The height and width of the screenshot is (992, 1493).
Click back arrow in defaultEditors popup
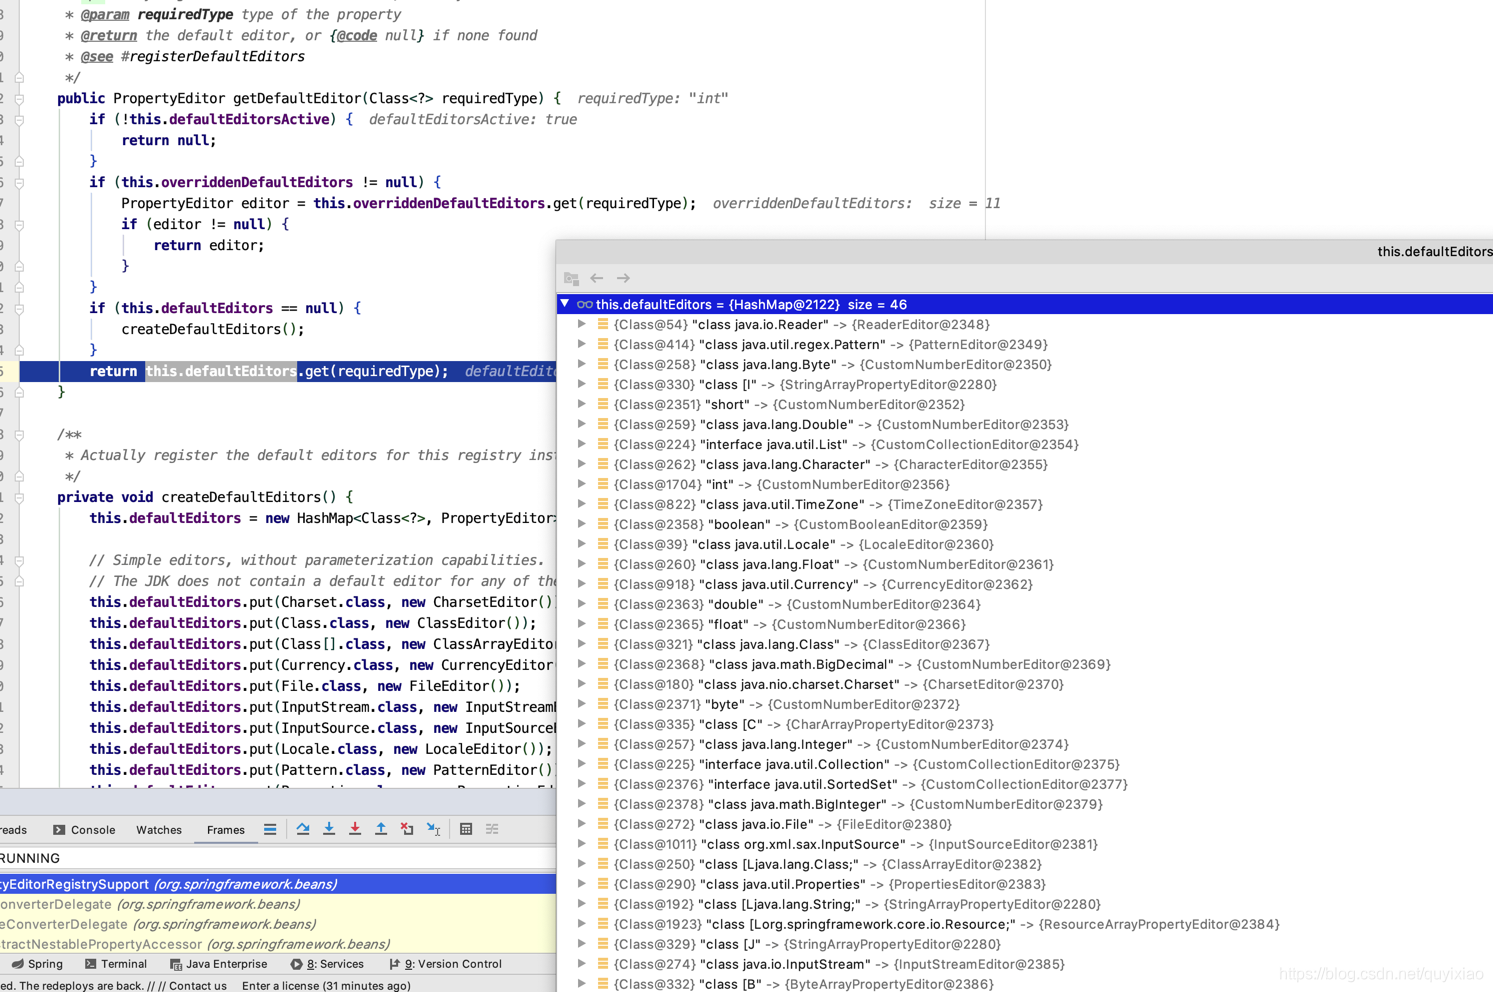597,278
